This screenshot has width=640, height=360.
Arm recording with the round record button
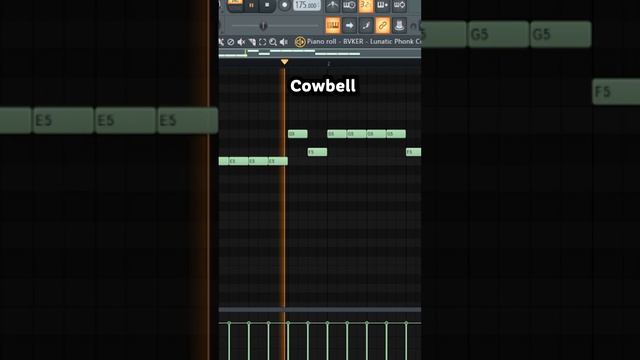[284, 5]
